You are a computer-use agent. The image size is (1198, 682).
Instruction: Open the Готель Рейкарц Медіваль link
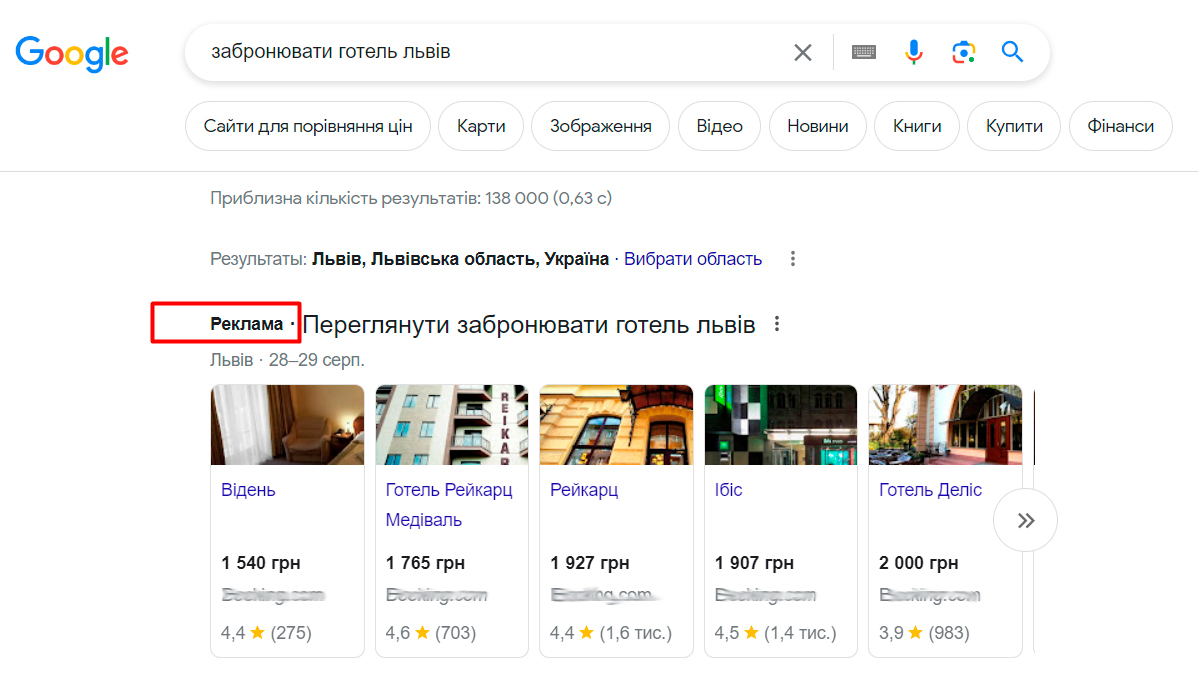(448, 505)
